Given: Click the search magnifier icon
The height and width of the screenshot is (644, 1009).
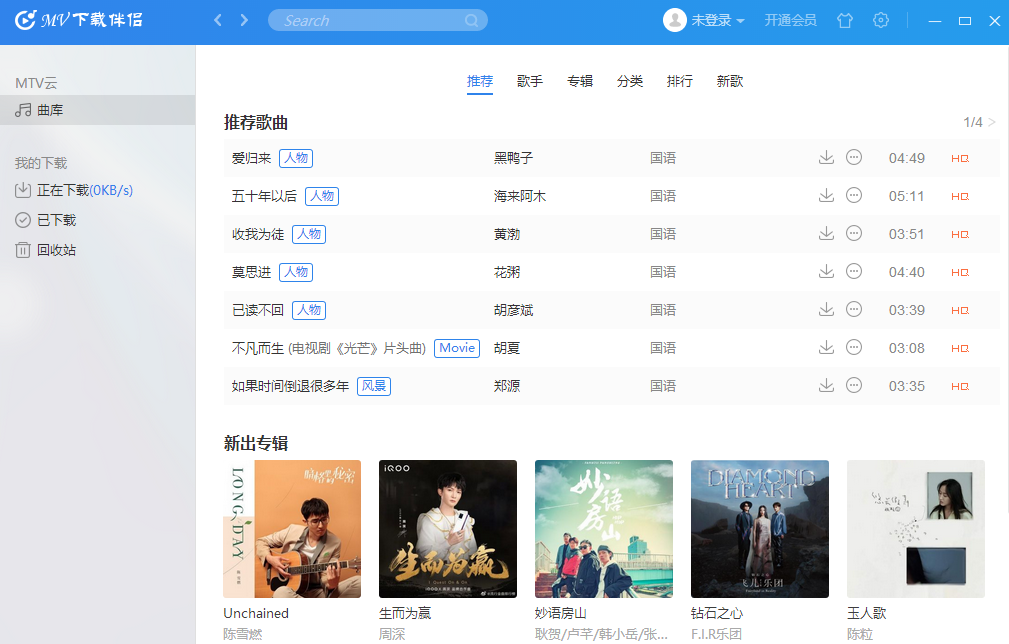Looking at the screenshot, I should click(471, 21).
